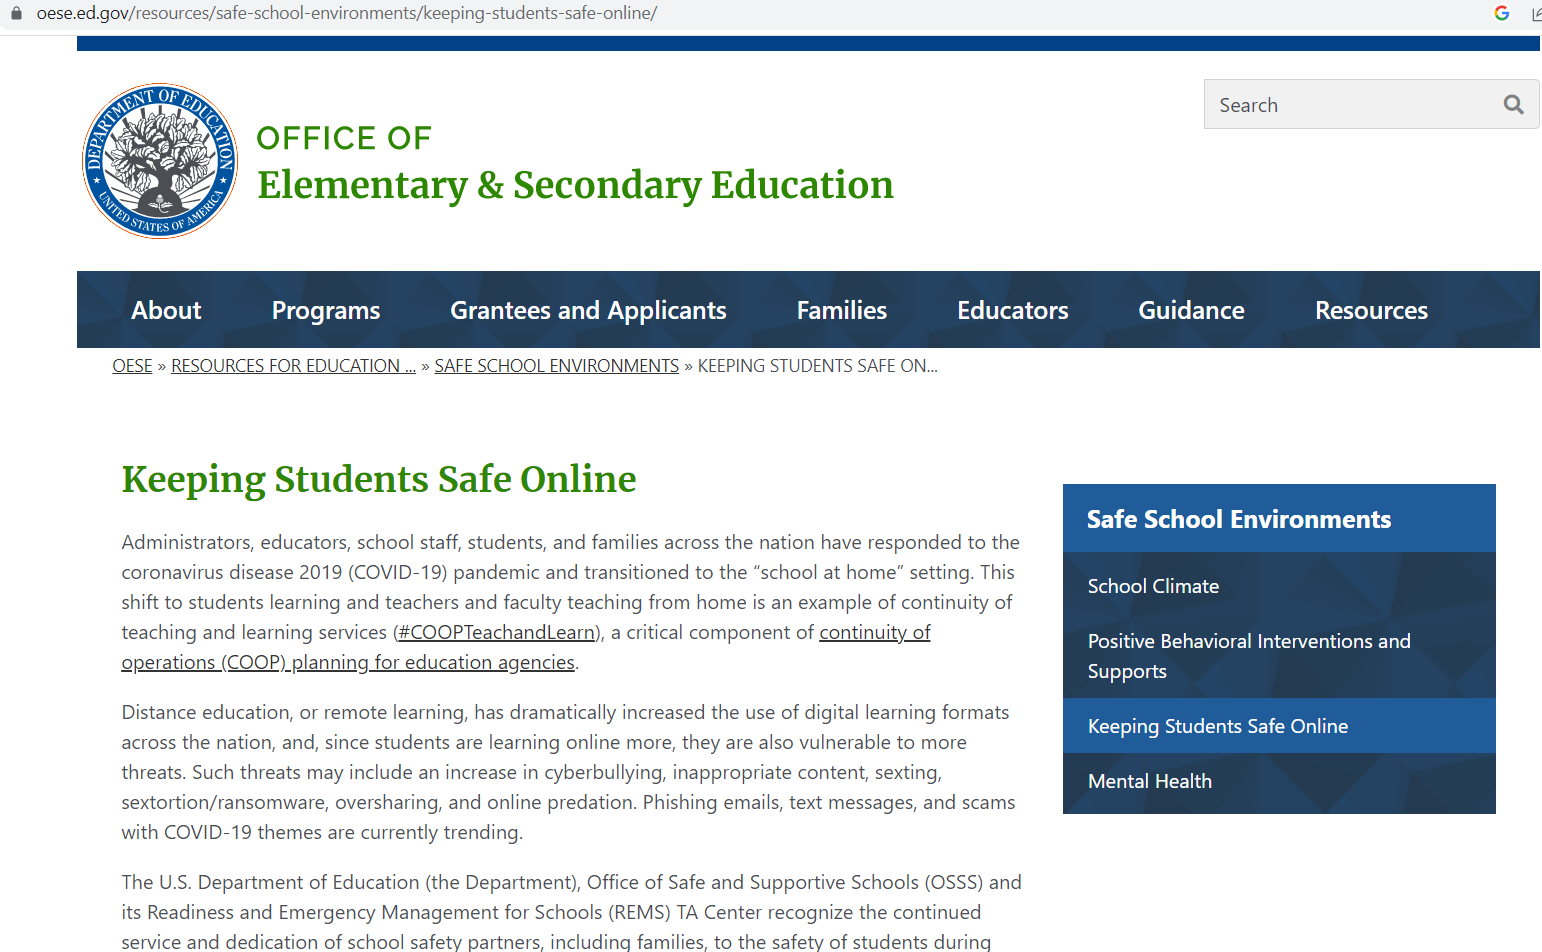Follow the Resources for Education breadcrumb
The width and height of the screenshot is (1542, 952).
point(293,366)
